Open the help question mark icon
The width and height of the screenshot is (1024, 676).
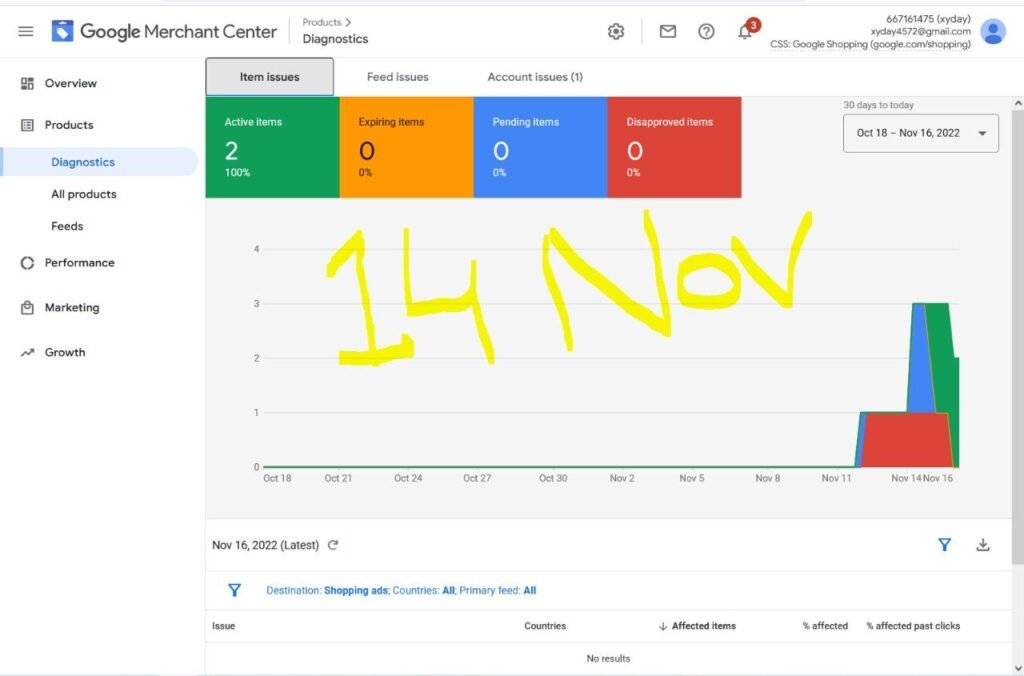point(706,31)
